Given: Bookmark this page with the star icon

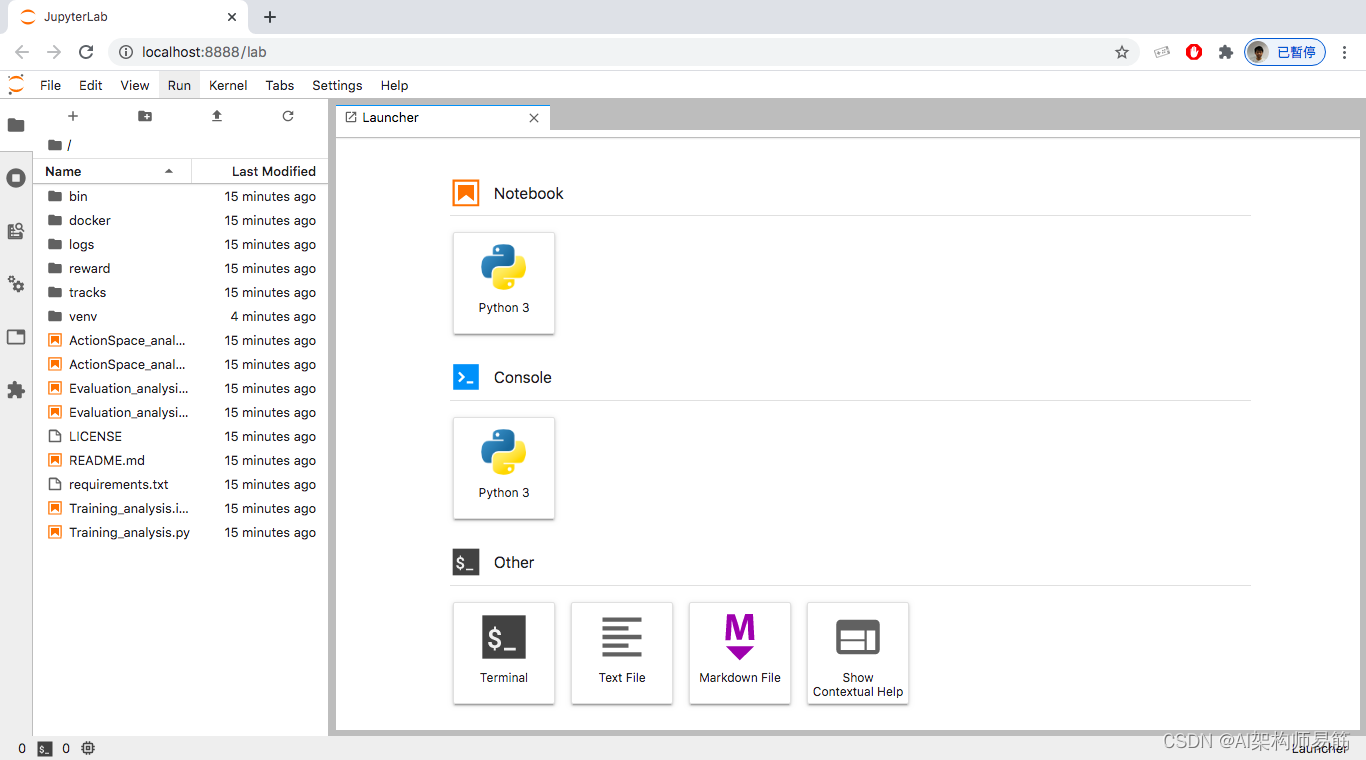Looking at the screenshot, I should tap(1122, 52).
